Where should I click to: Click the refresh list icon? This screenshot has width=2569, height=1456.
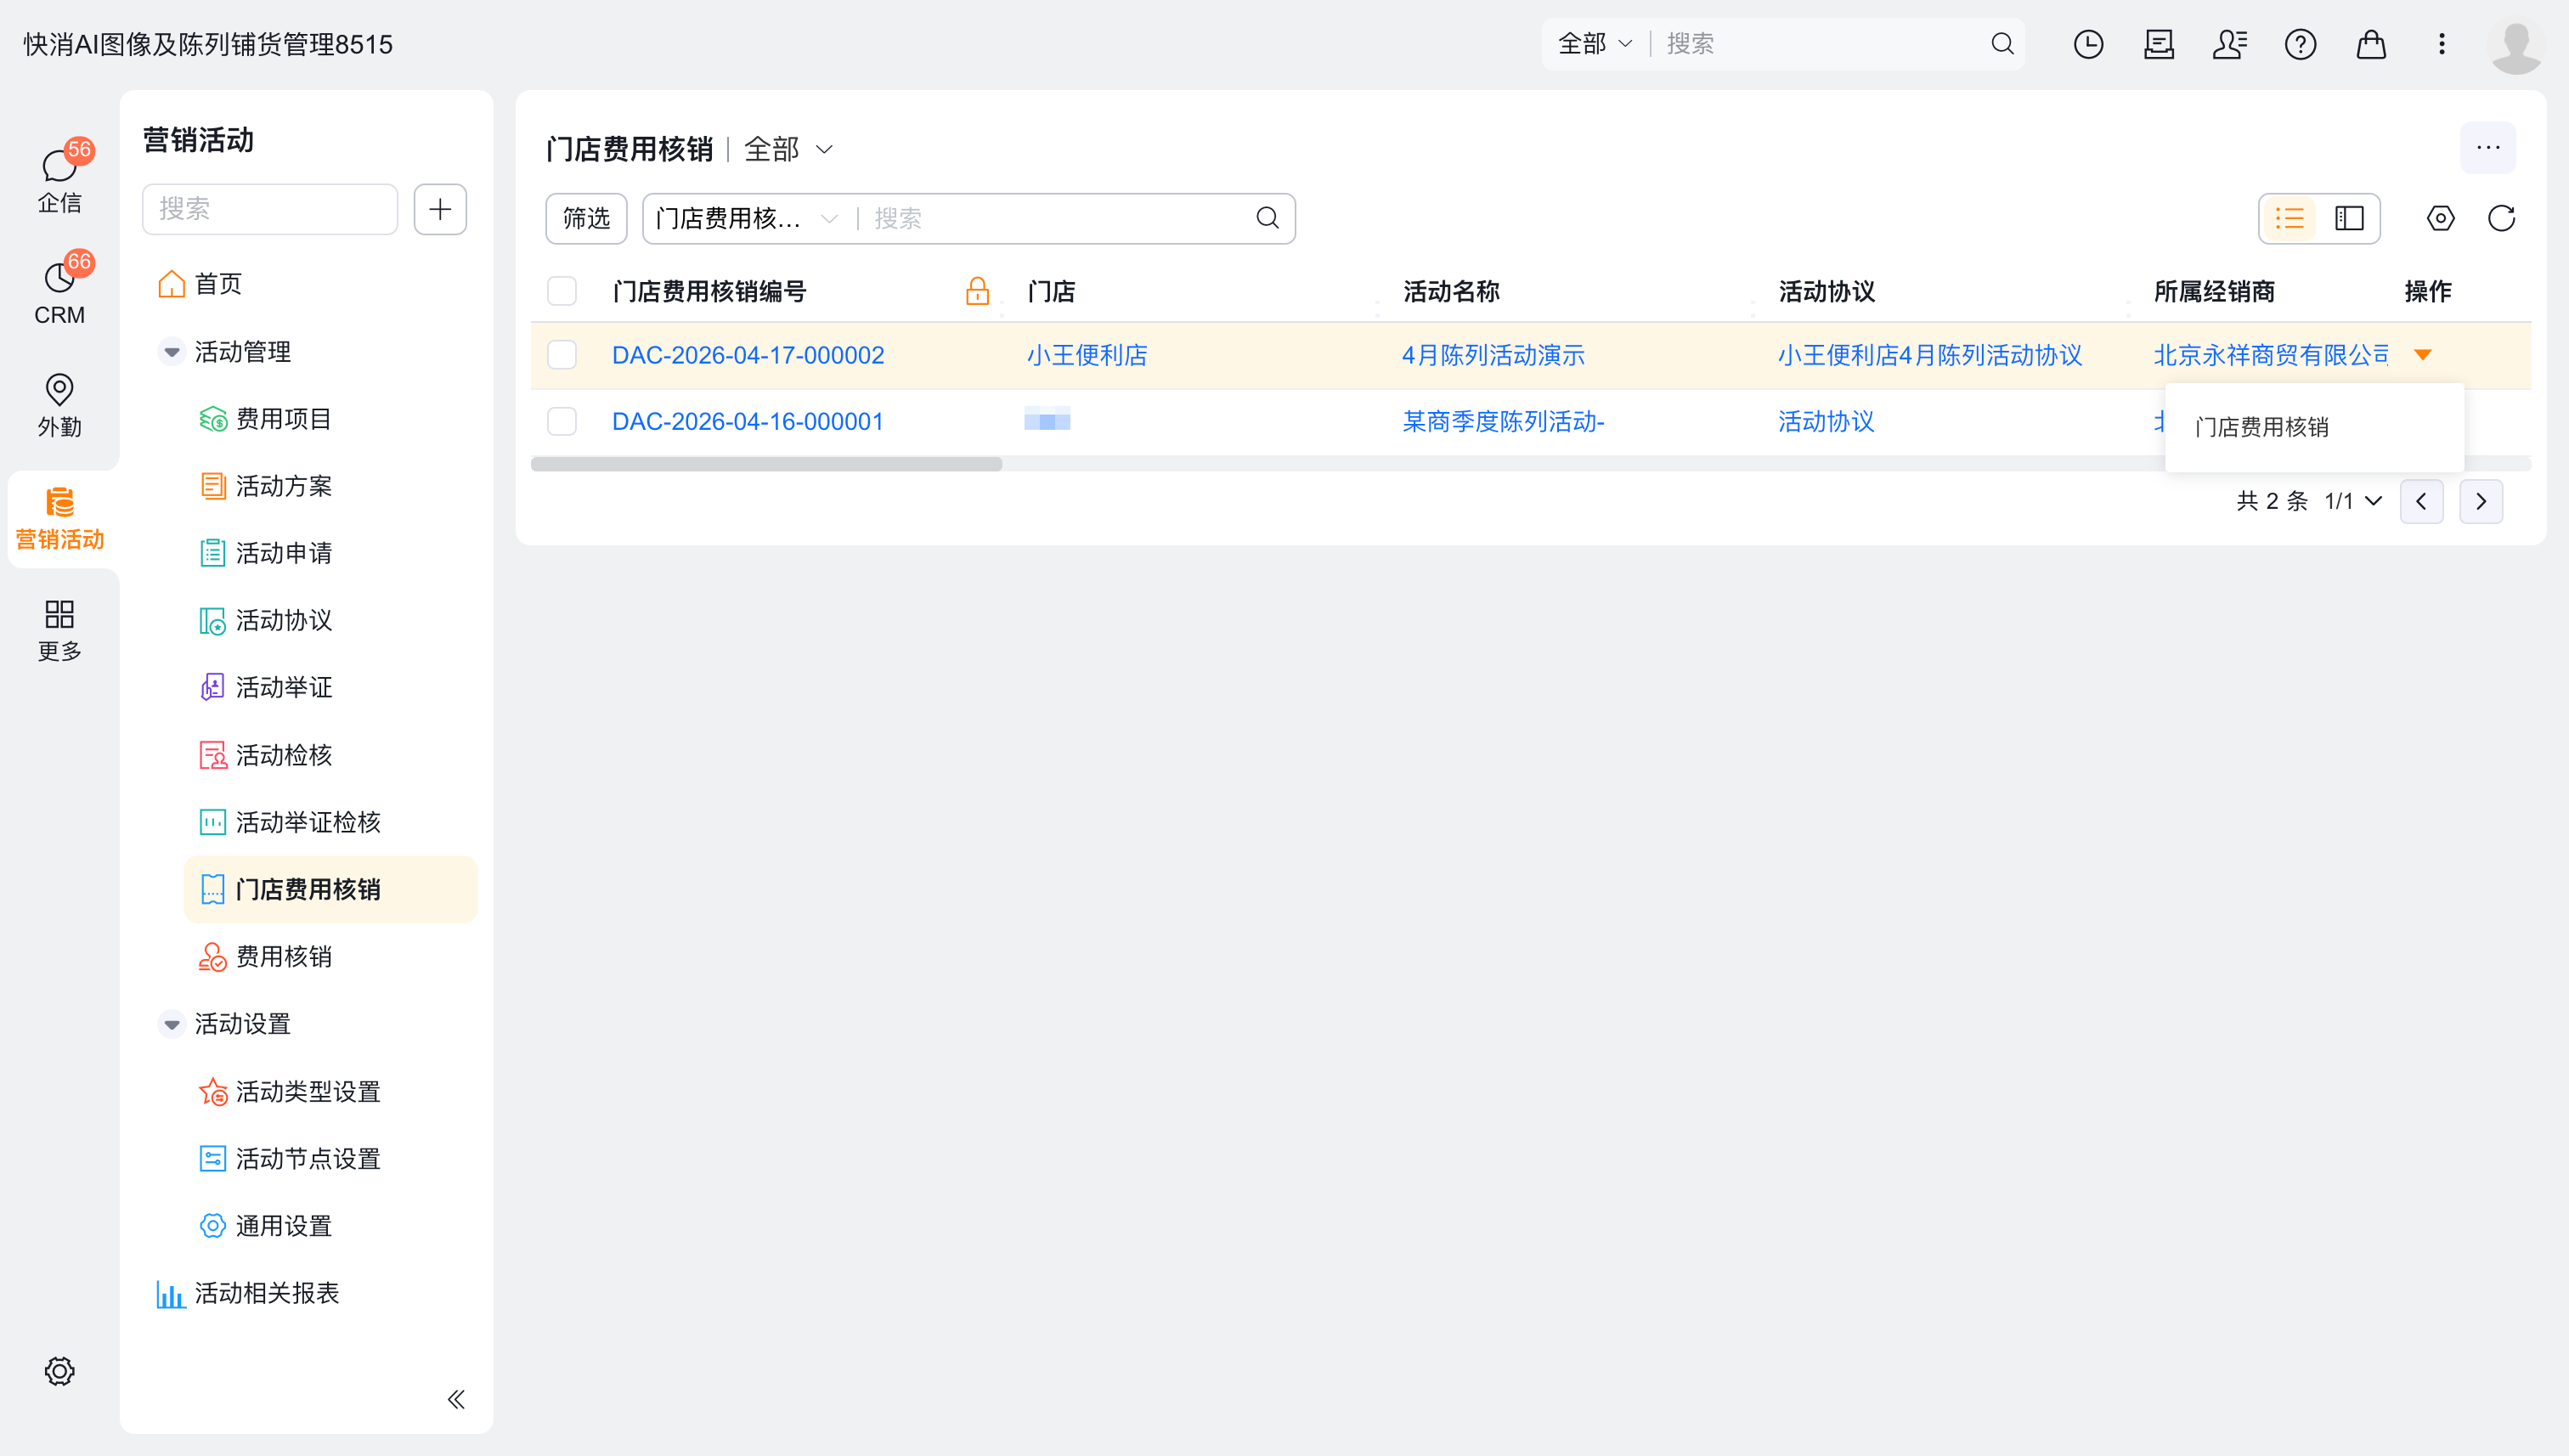[2501, 218]
